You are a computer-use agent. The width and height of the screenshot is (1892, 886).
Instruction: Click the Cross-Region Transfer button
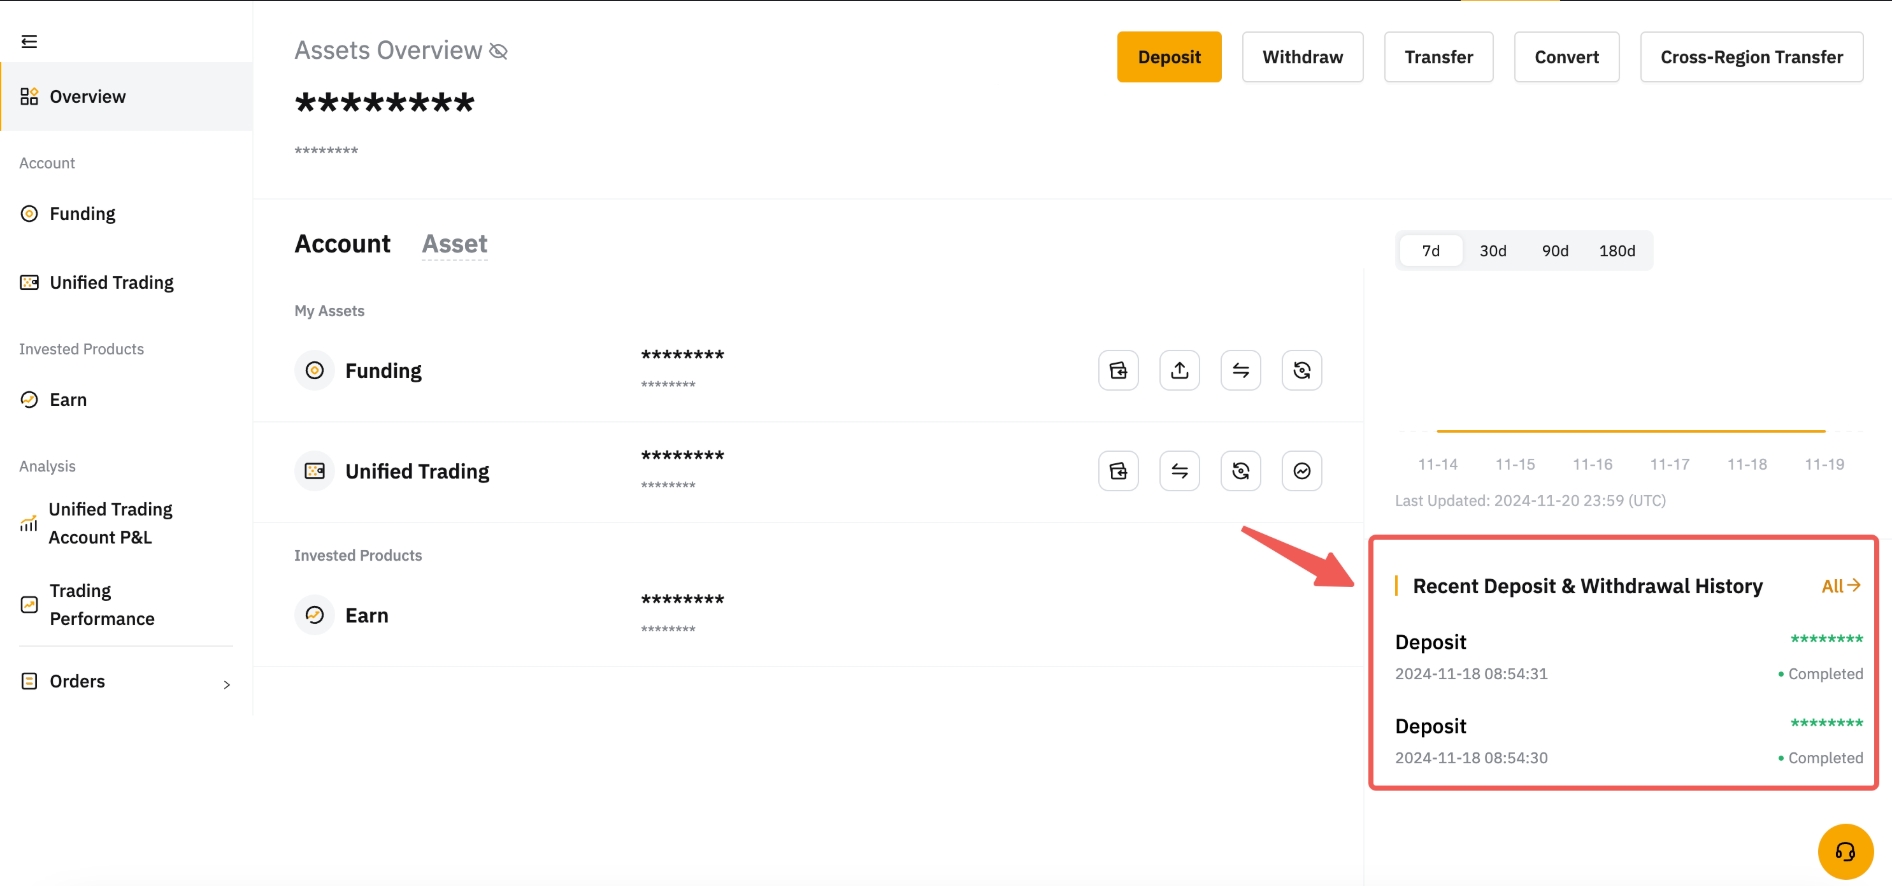pos(1750,57)
